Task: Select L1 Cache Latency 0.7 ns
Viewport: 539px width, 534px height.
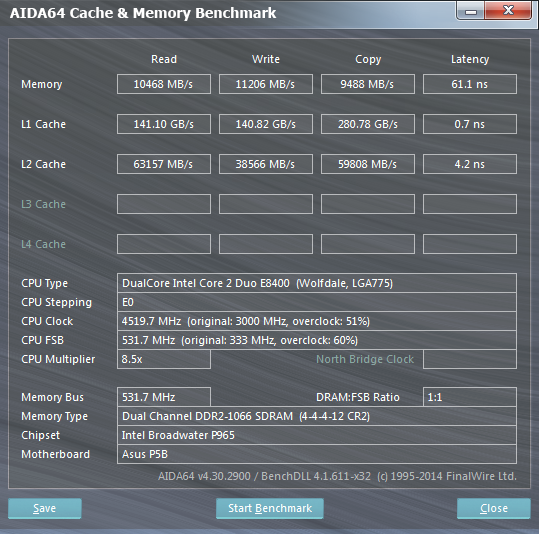Action: [x=470, y=124]
